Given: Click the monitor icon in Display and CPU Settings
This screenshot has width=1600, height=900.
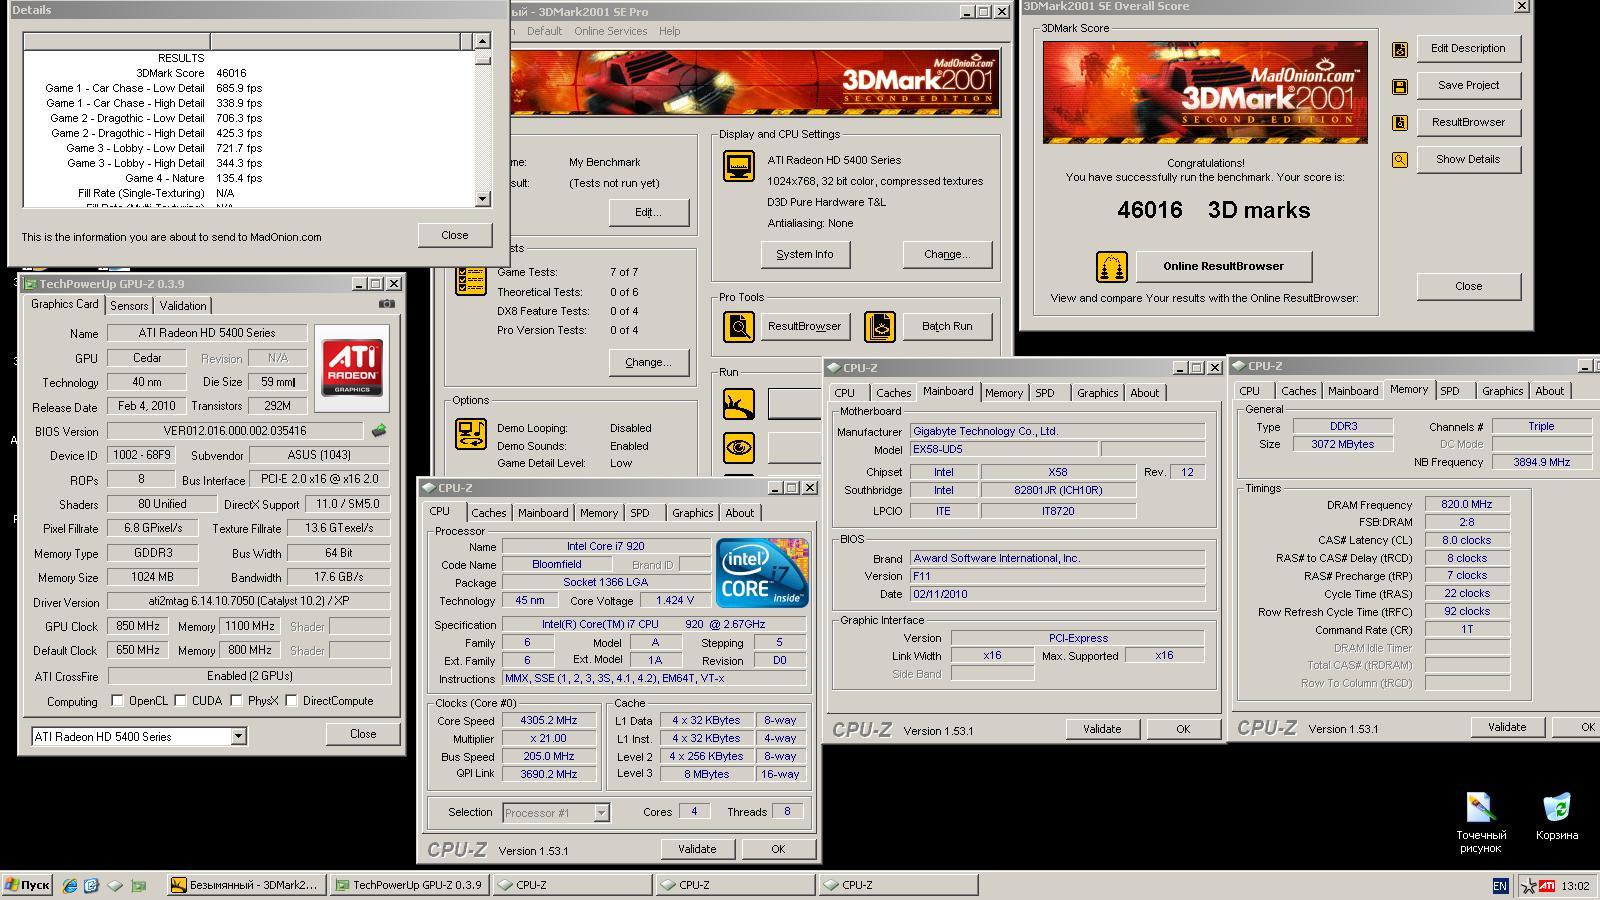Looking at the screenshot, I should pos(739,166).
